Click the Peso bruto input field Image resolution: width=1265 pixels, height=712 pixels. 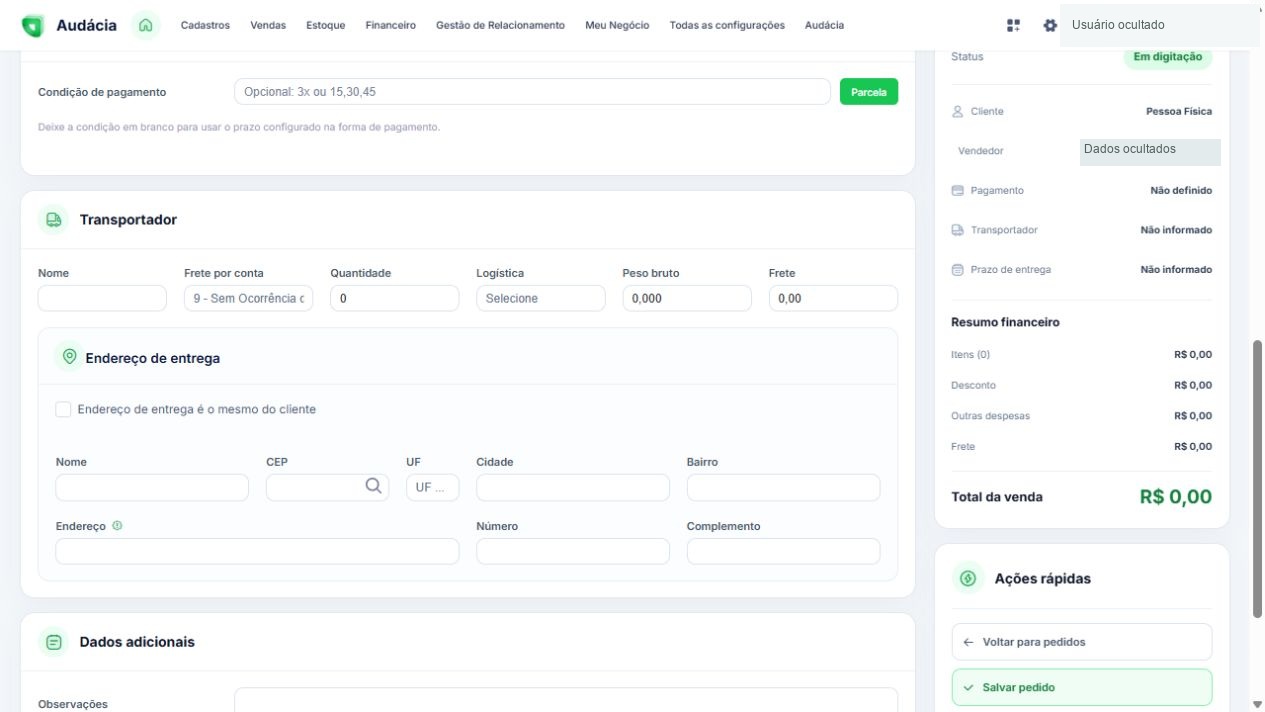point(686,298)
